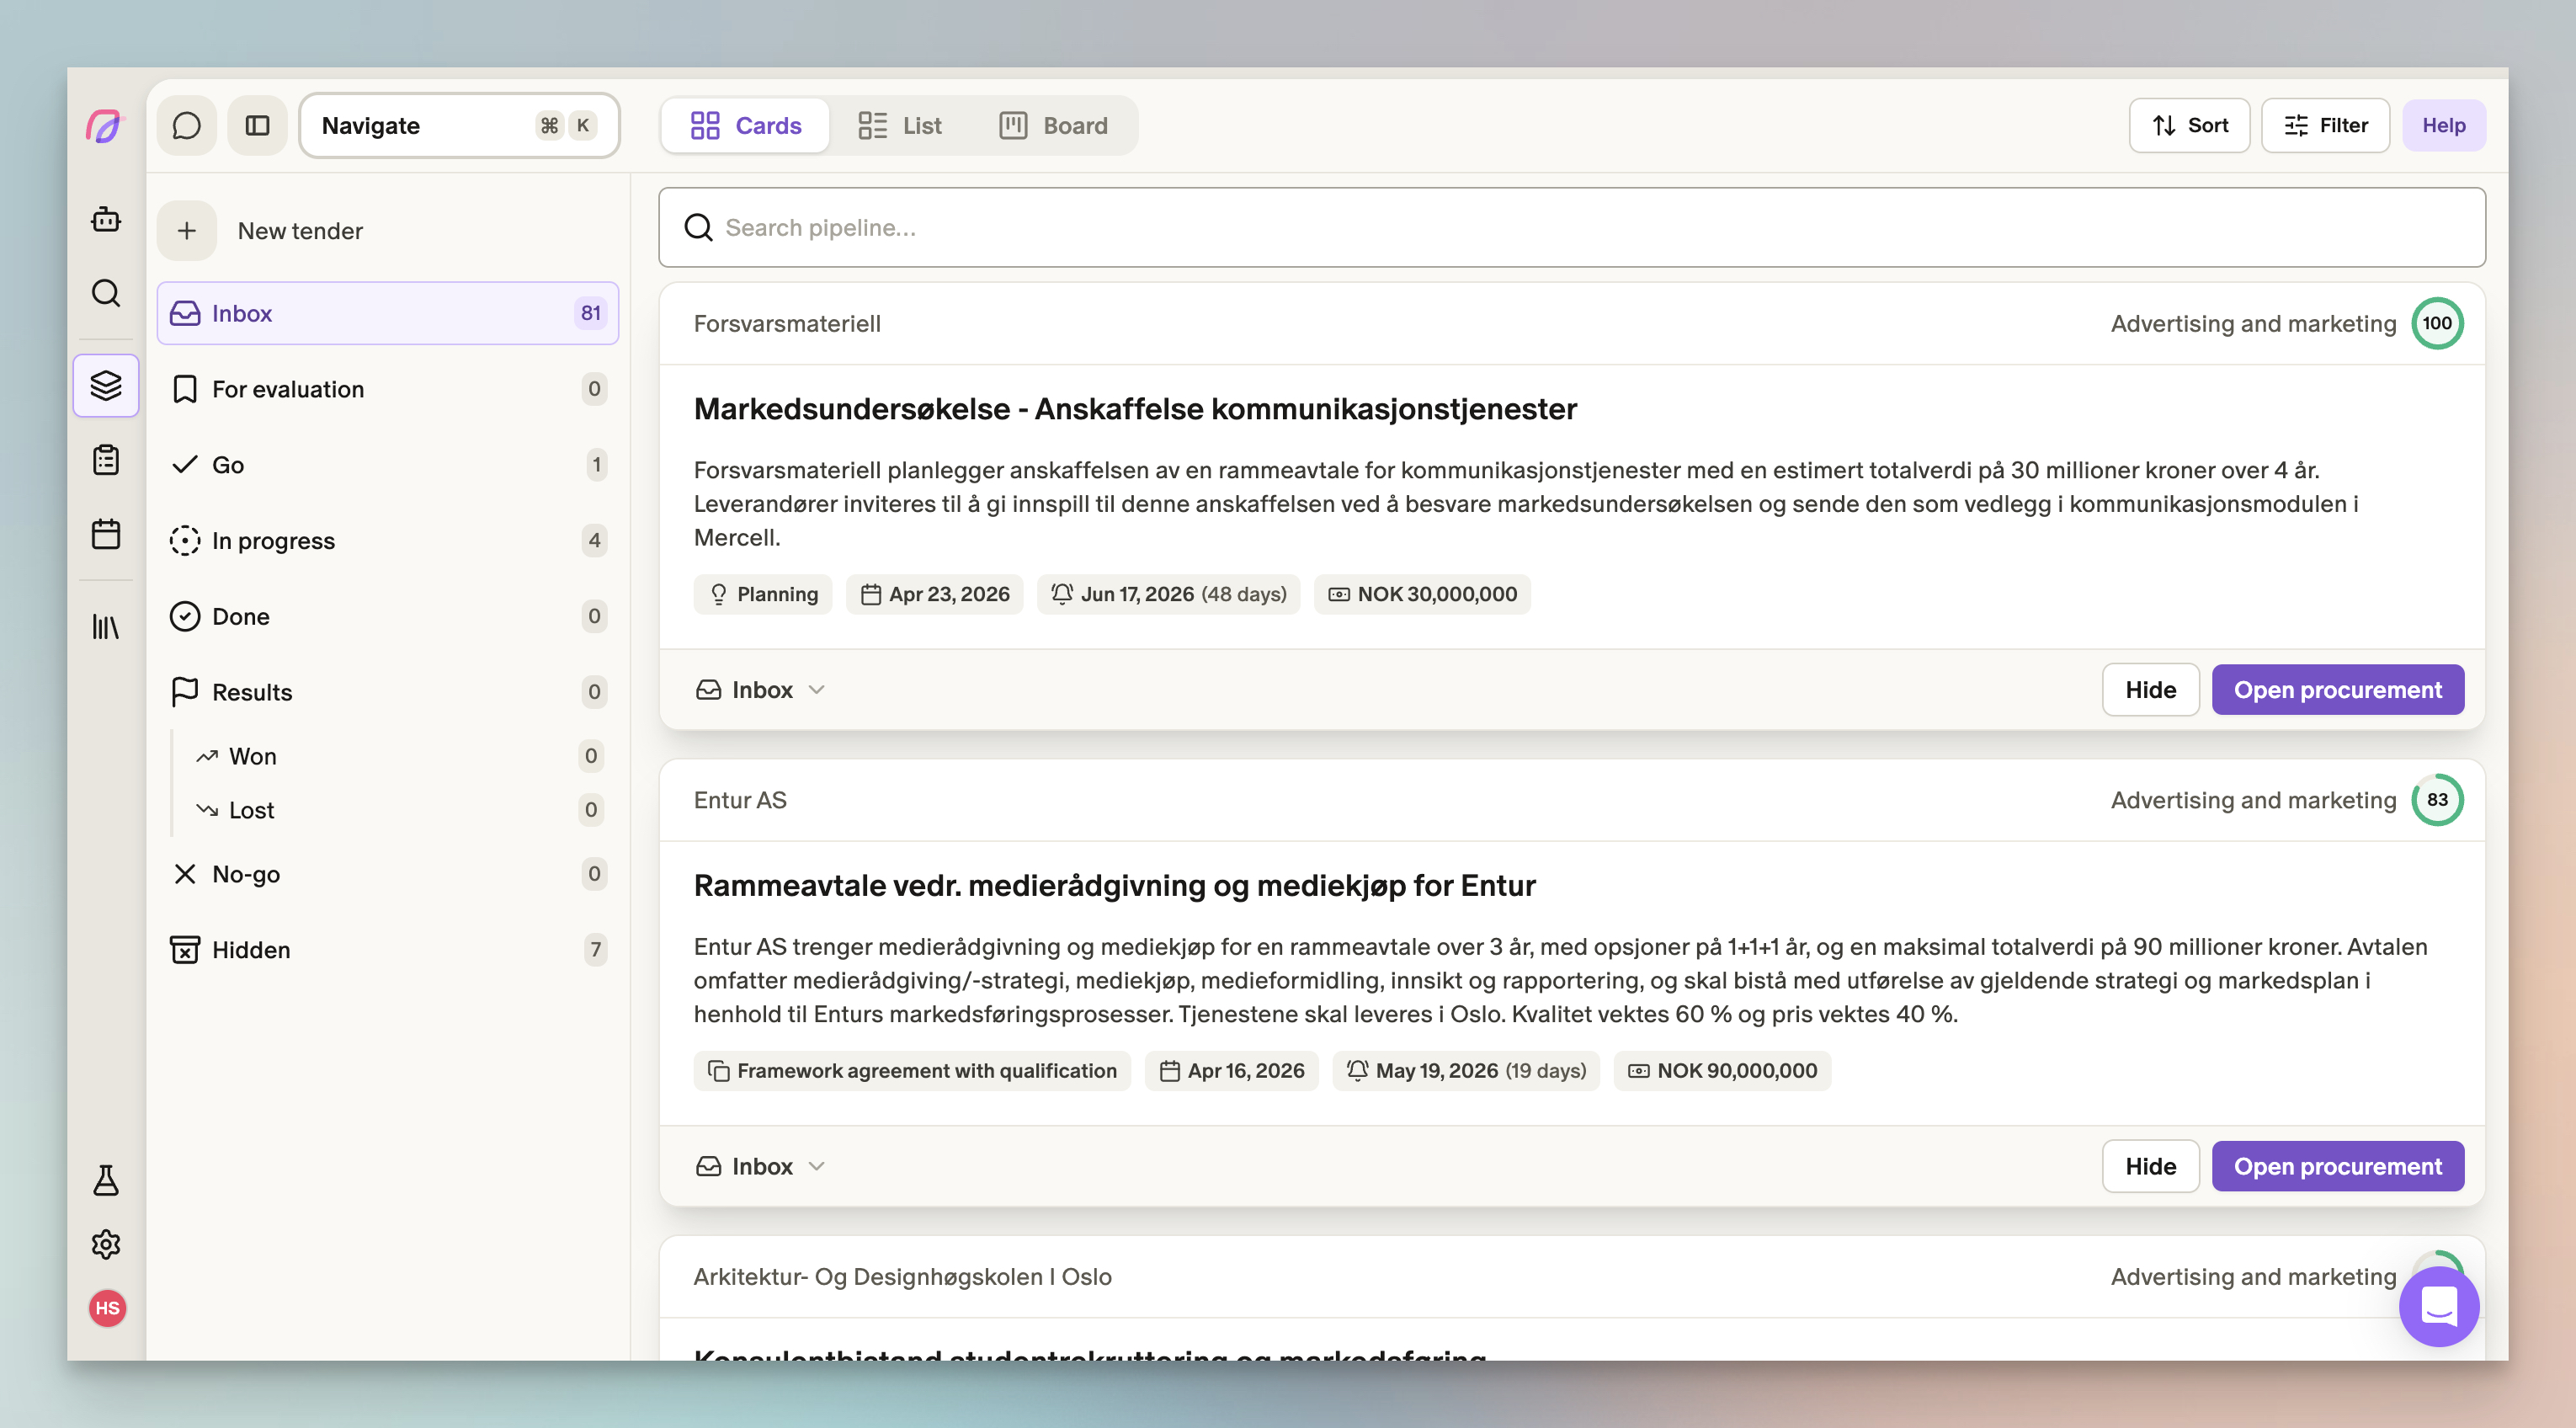Click the Forsvarsmateriell buyer name
Viewport: 2576px width, 1428px height.
coord(787,324)
